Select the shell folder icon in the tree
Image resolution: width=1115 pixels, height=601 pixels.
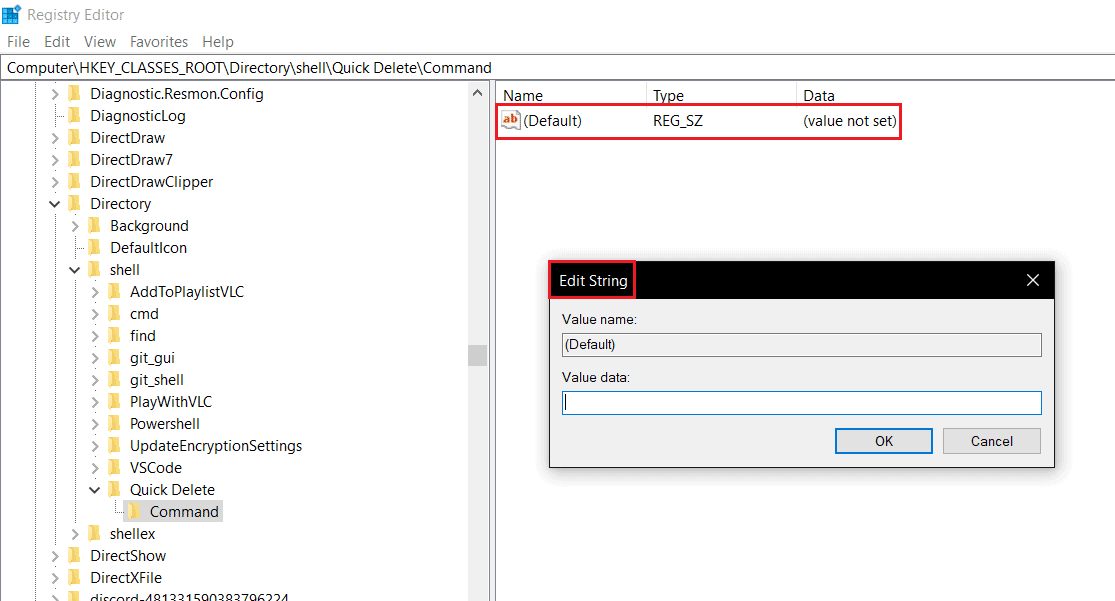pos(95,269)
